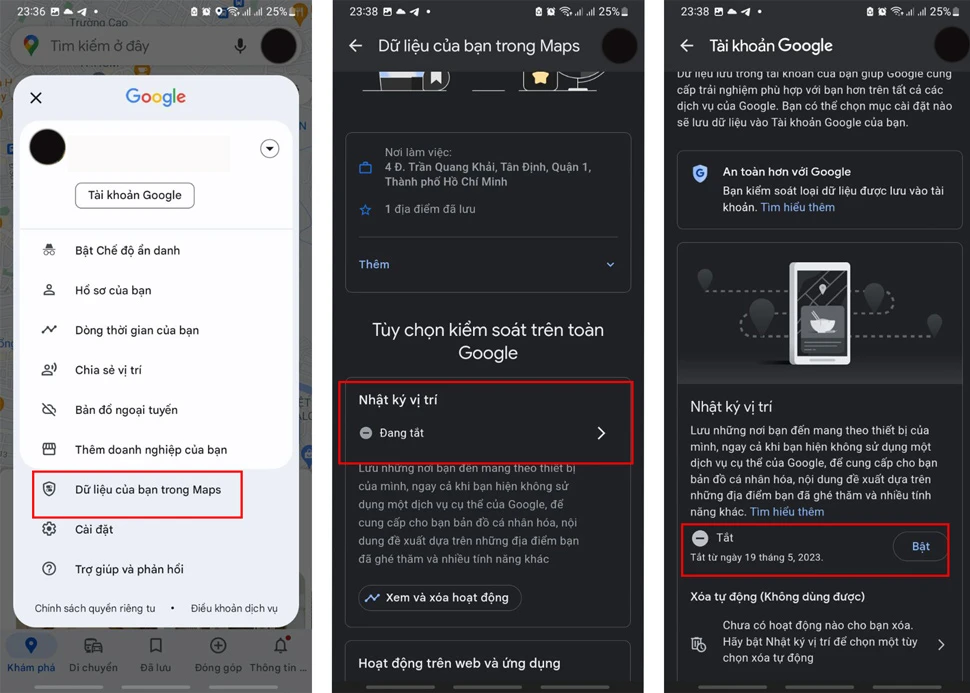Open the Đã lưu saved places icon
This screenshot has height=693, width=970.
[x=156, y=646]
